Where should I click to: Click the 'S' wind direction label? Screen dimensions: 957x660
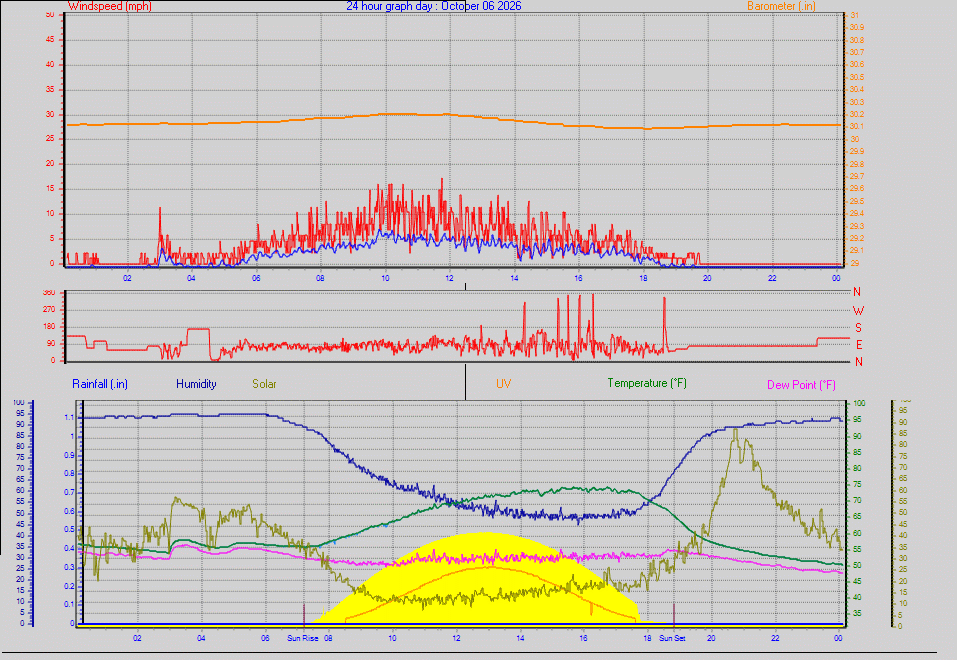(x=858, y=328)
